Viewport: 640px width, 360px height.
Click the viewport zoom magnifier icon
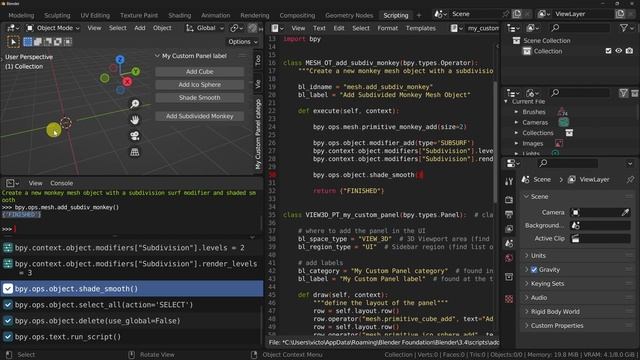[x=135, y=104]
